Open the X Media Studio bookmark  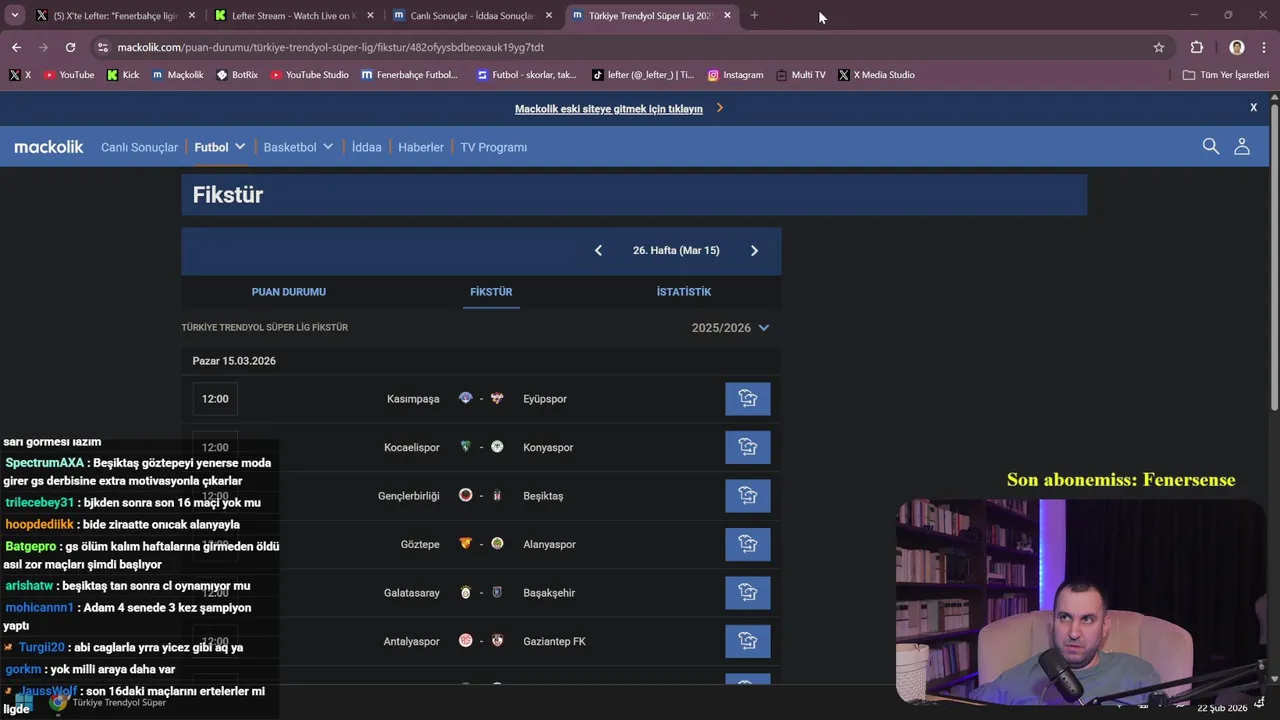tap(876, 75)
